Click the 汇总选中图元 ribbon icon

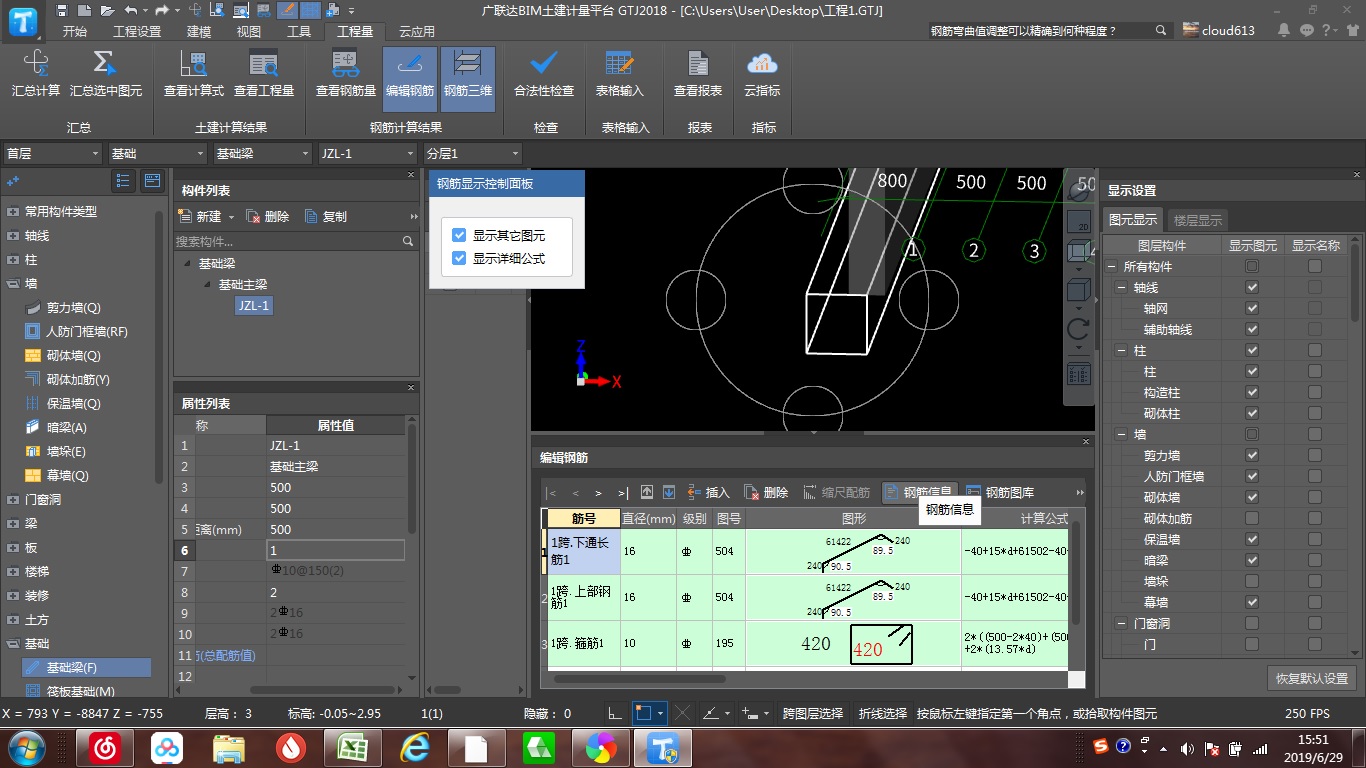pos(105,73)
